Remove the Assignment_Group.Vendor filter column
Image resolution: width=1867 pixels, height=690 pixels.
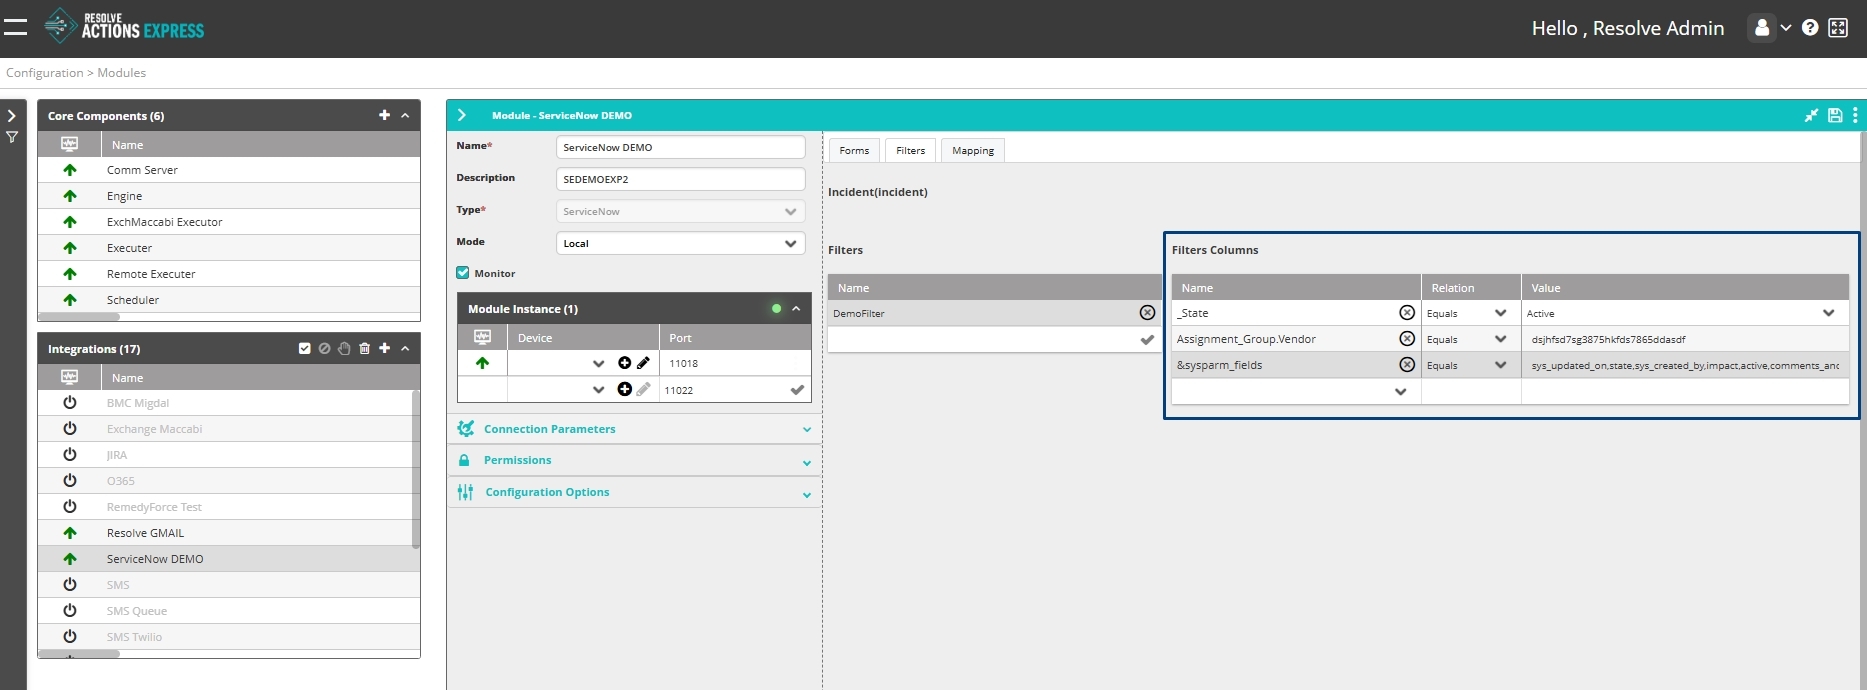1407,339
